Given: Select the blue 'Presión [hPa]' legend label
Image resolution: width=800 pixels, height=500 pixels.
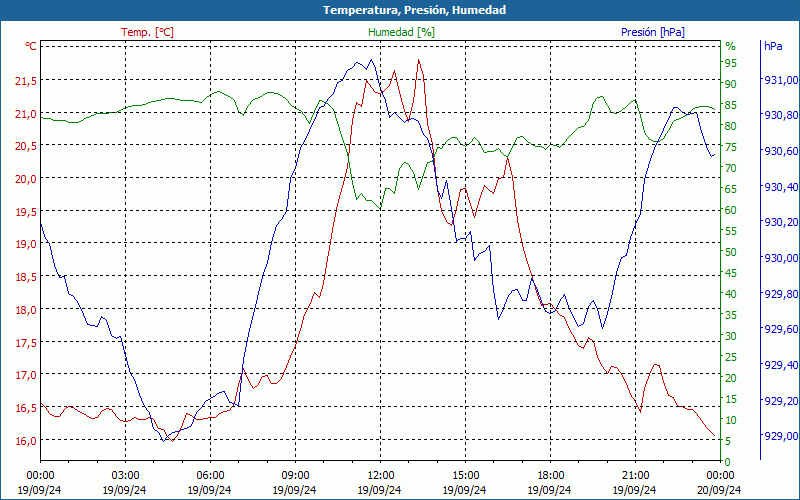Looking at the screenshot, I should [653, 32].
